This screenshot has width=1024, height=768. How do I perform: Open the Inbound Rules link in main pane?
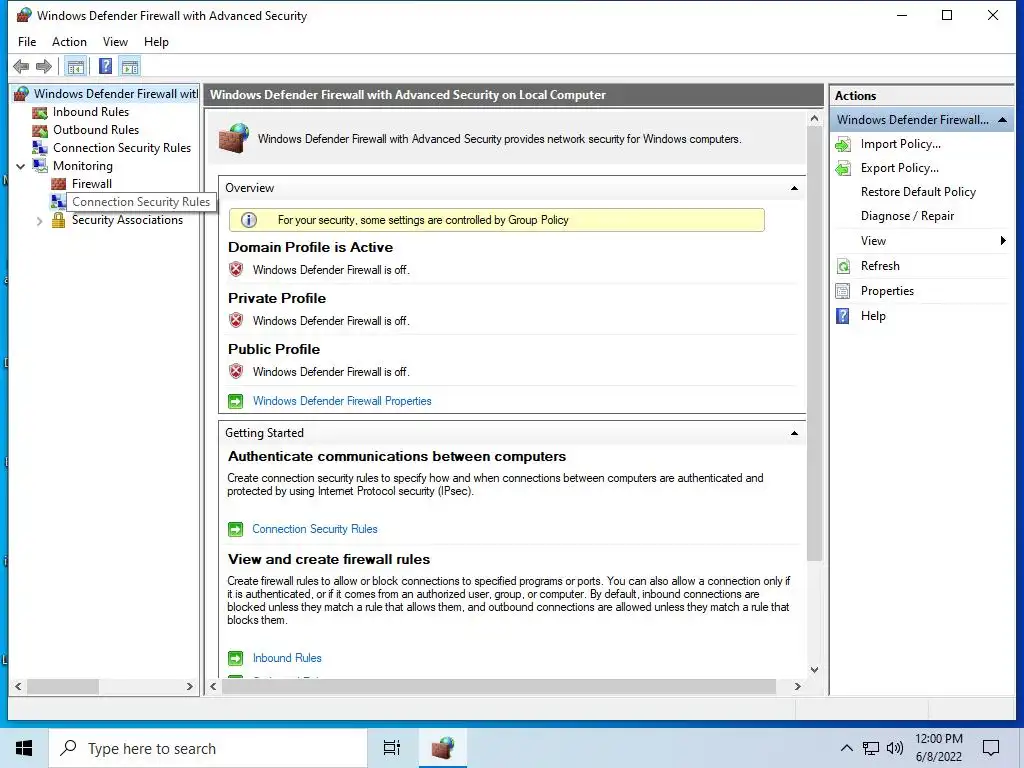pos(287,658)
